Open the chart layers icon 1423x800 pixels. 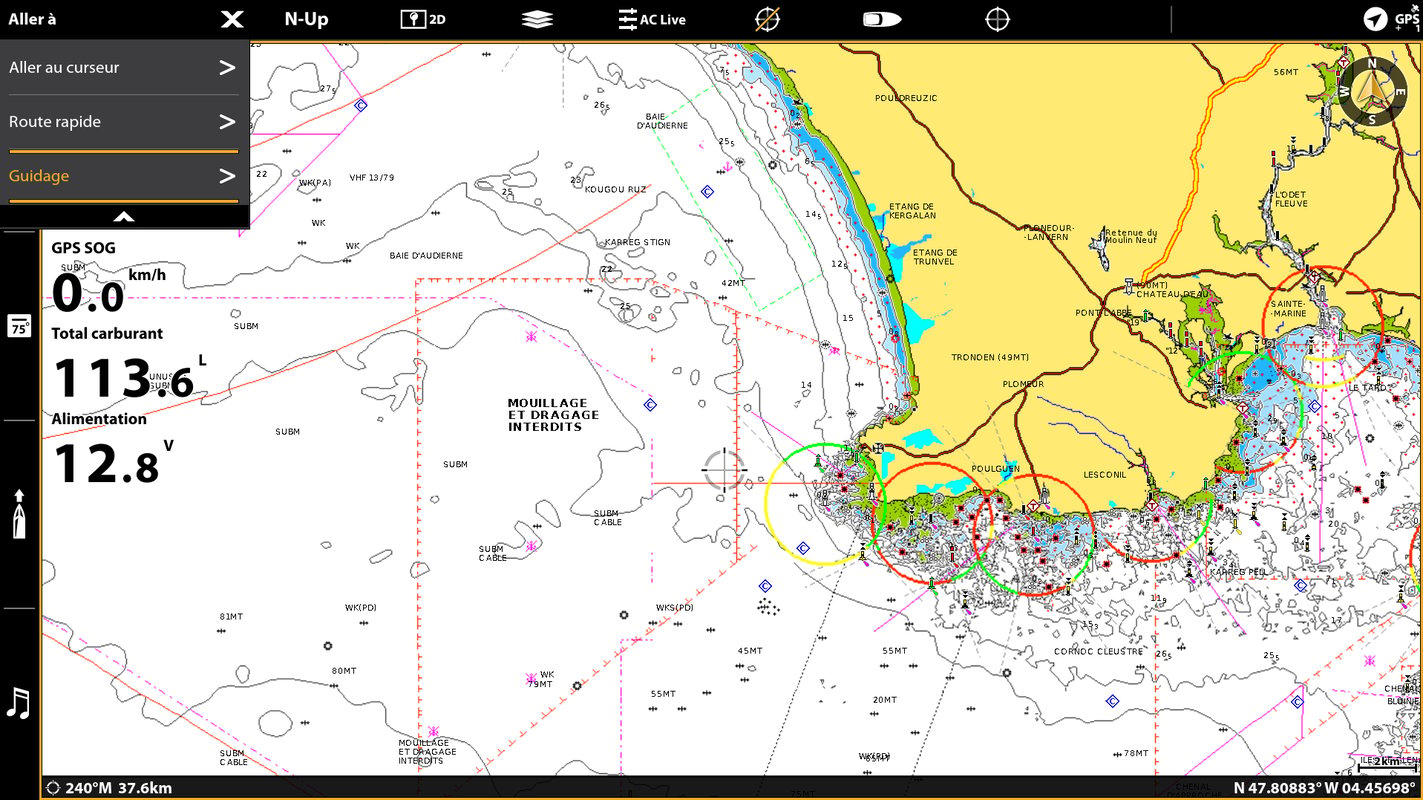(537, 19)
